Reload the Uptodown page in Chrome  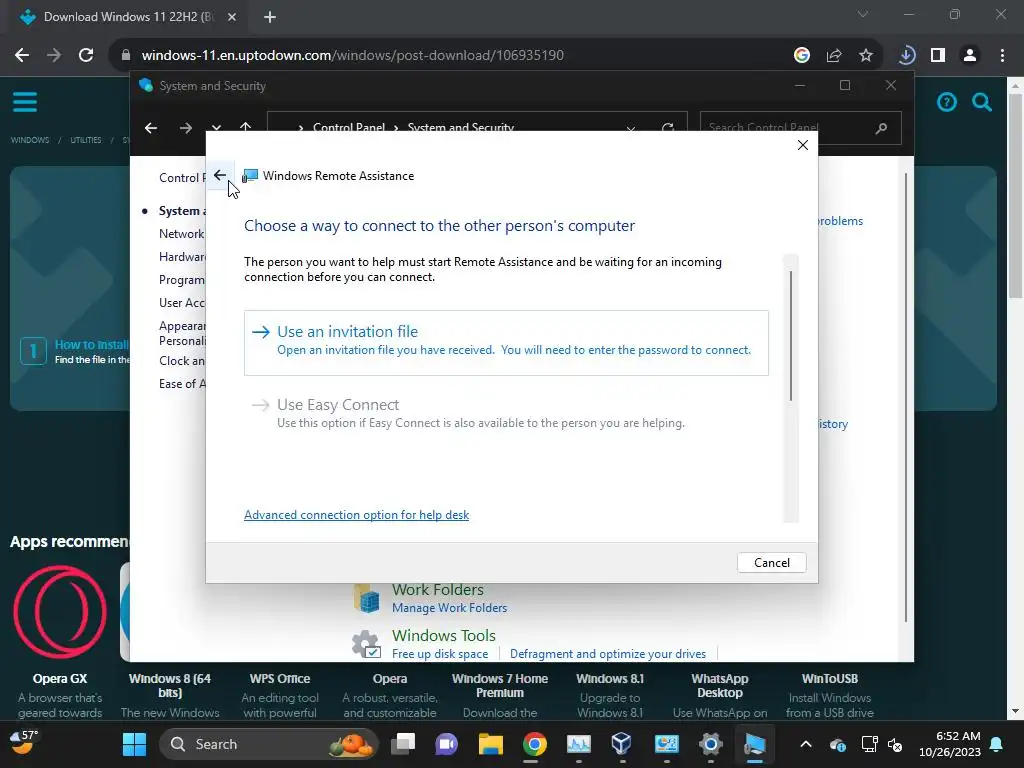click(86, 55)
